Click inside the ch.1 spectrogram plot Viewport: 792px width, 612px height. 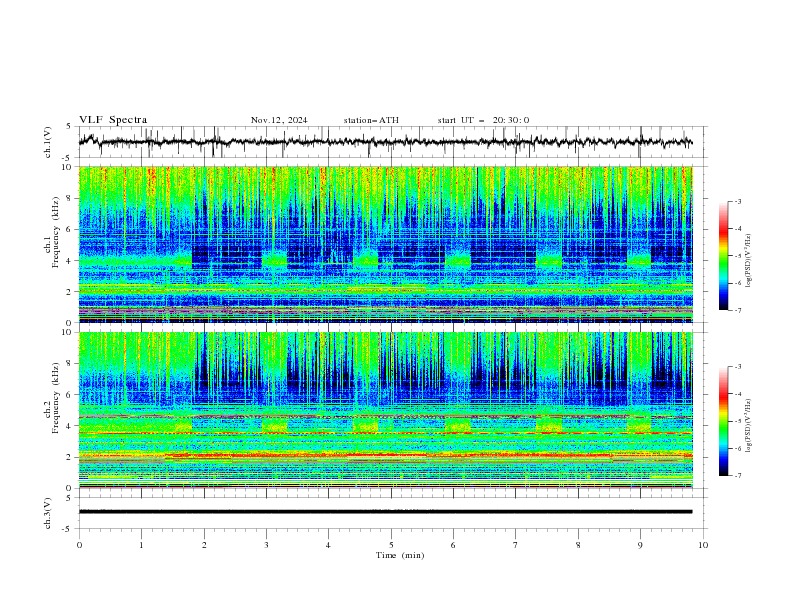click(385, 244)
